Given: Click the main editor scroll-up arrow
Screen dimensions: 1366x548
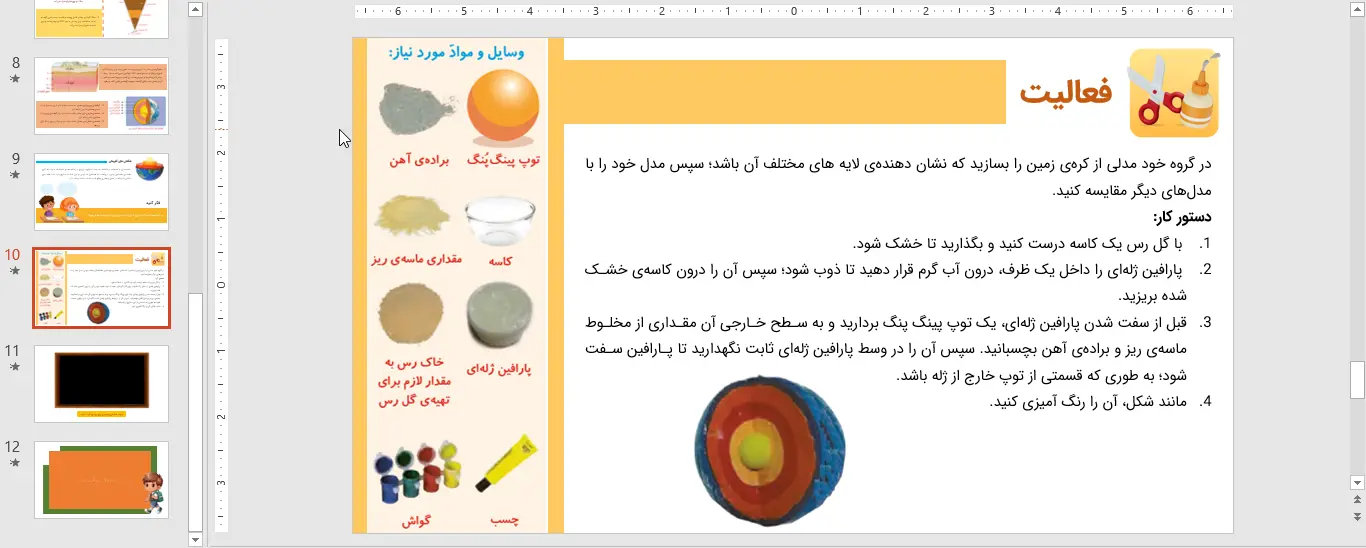Looking at the screenshot, I should tap(1357, 8).
